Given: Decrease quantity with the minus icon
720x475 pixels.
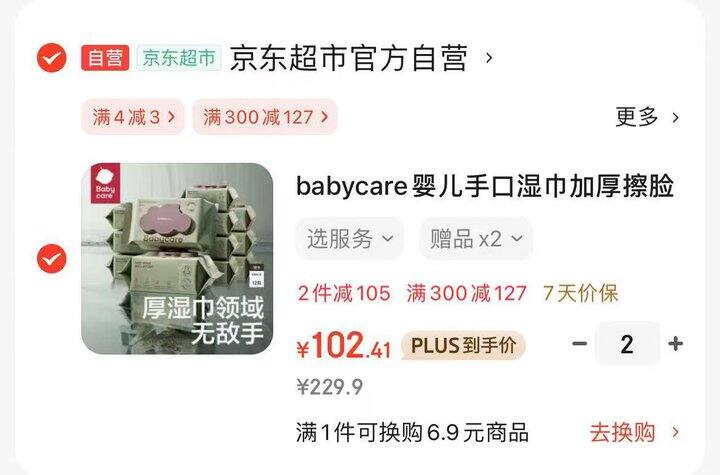Looking at the screenshot, I should tap(579, 343).
